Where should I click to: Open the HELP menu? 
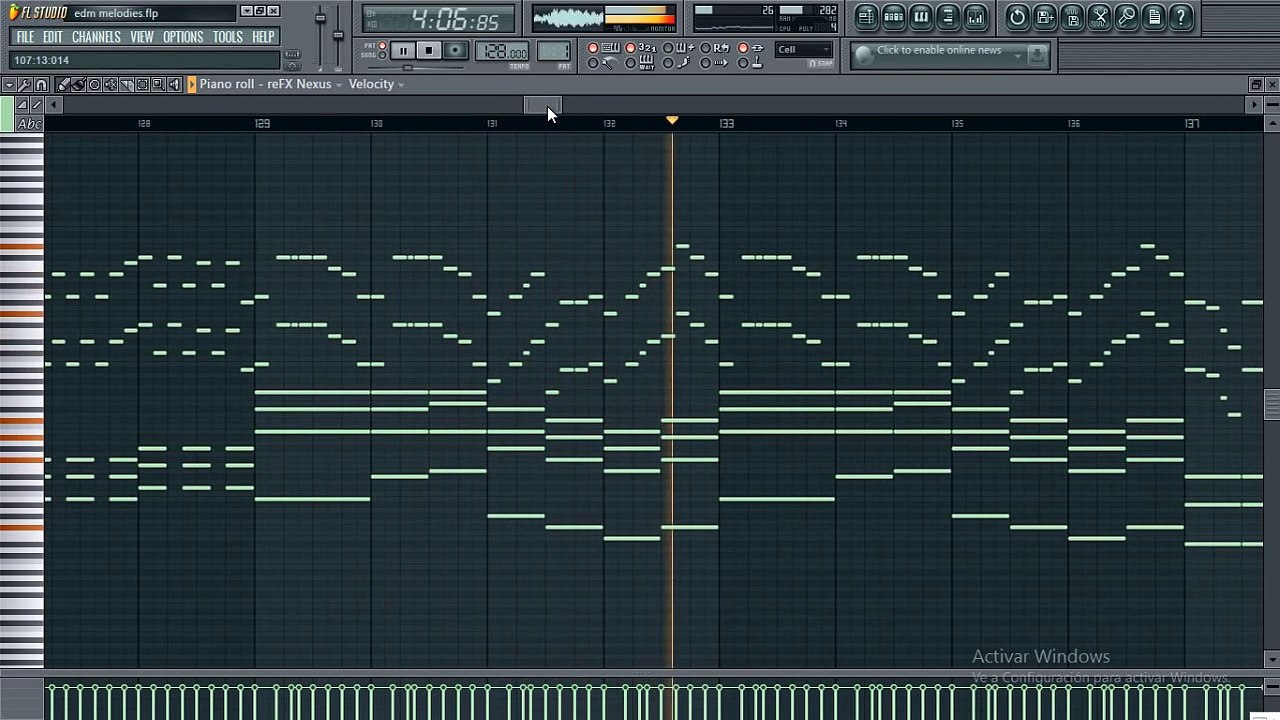tap(263, 37)
